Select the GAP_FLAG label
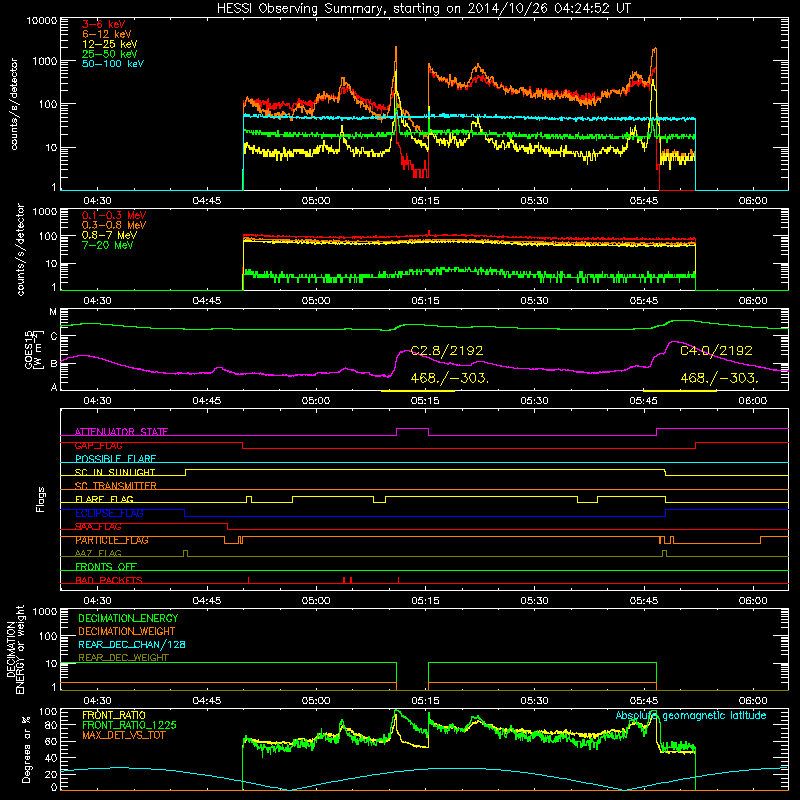Viewport: 800px width, 800px height. point(98,445)
